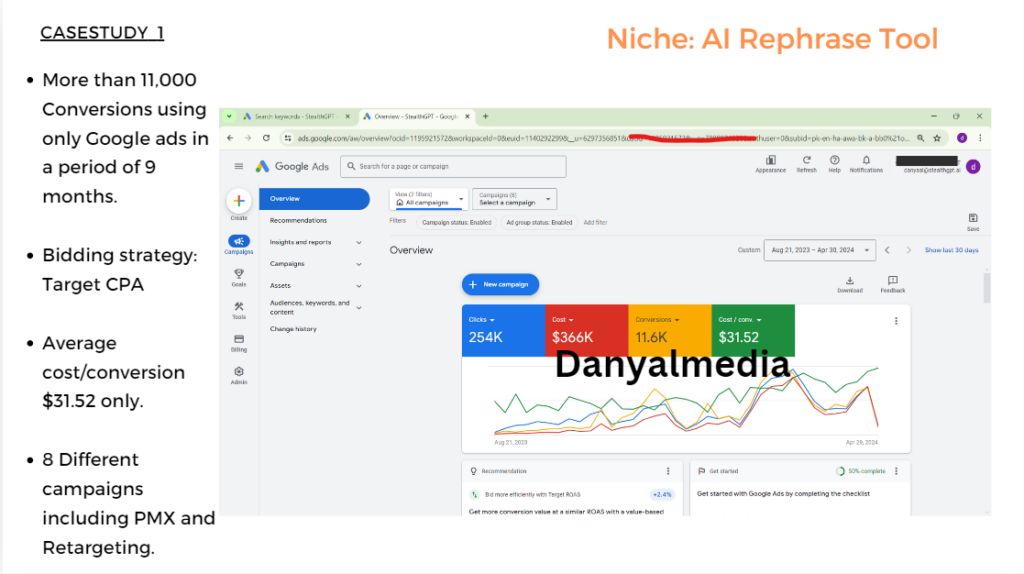Image resolution: width=1024 pixels, height=574 pixels.
Task: Click the Create plus icon in sidebar
Action: (239, 201)
